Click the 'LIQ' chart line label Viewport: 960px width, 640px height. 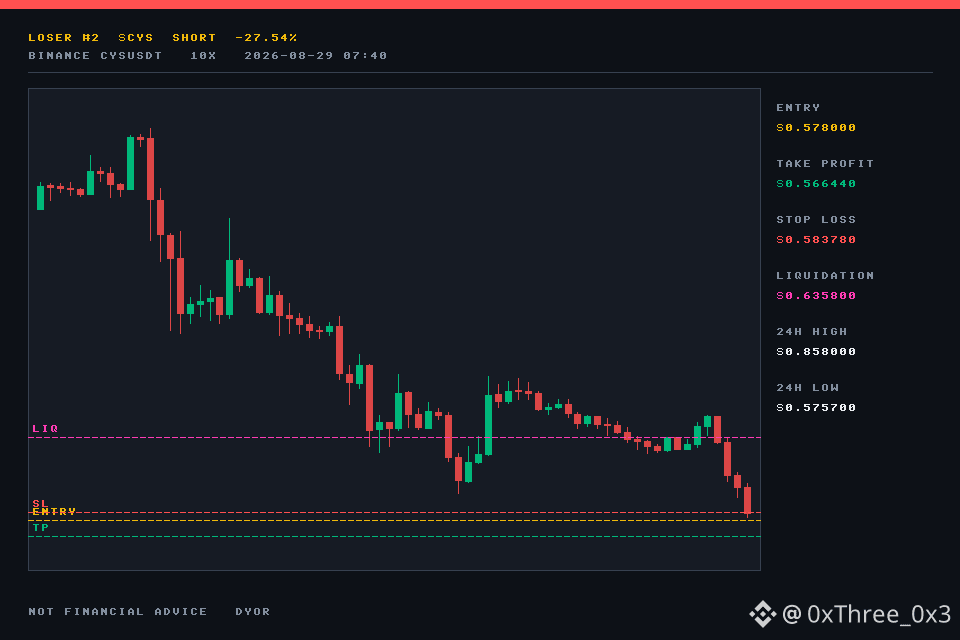click(x=45, y=429)
